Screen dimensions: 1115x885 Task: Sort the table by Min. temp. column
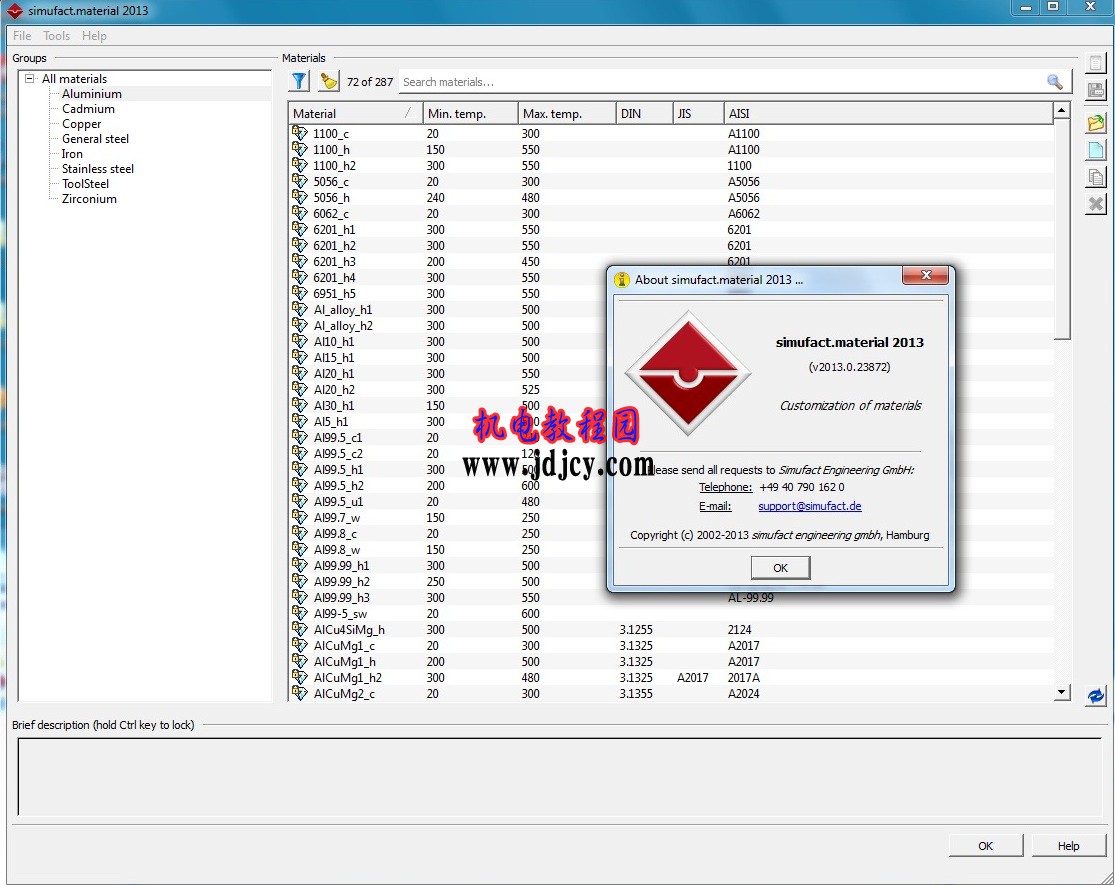470,113
